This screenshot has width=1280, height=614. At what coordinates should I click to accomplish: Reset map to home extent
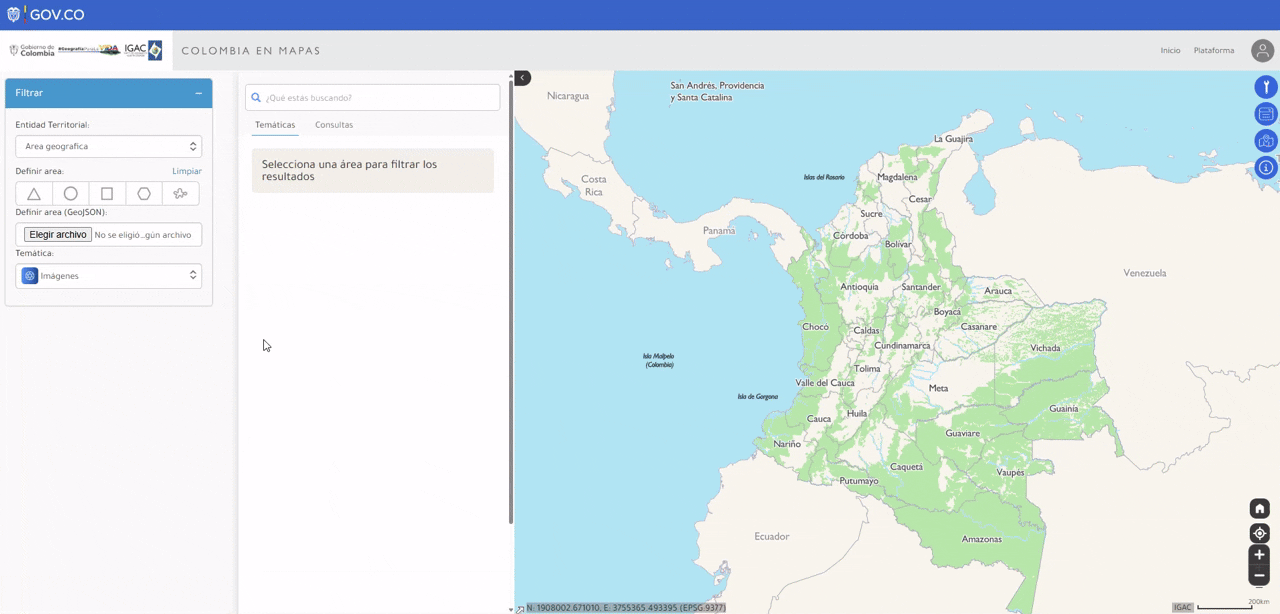(x=1259, y=509)
